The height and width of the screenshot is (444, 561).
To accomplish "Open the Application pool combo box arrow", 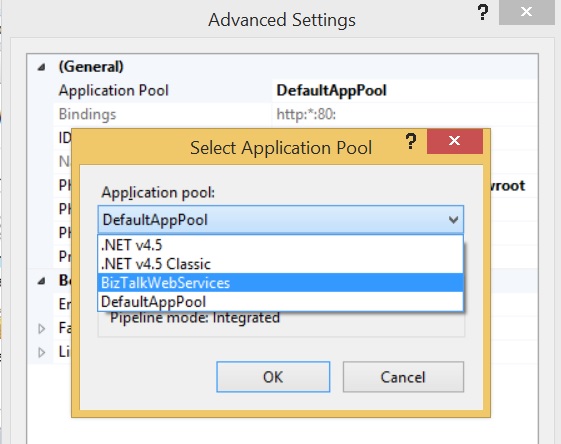I will (x=453, y=220).
